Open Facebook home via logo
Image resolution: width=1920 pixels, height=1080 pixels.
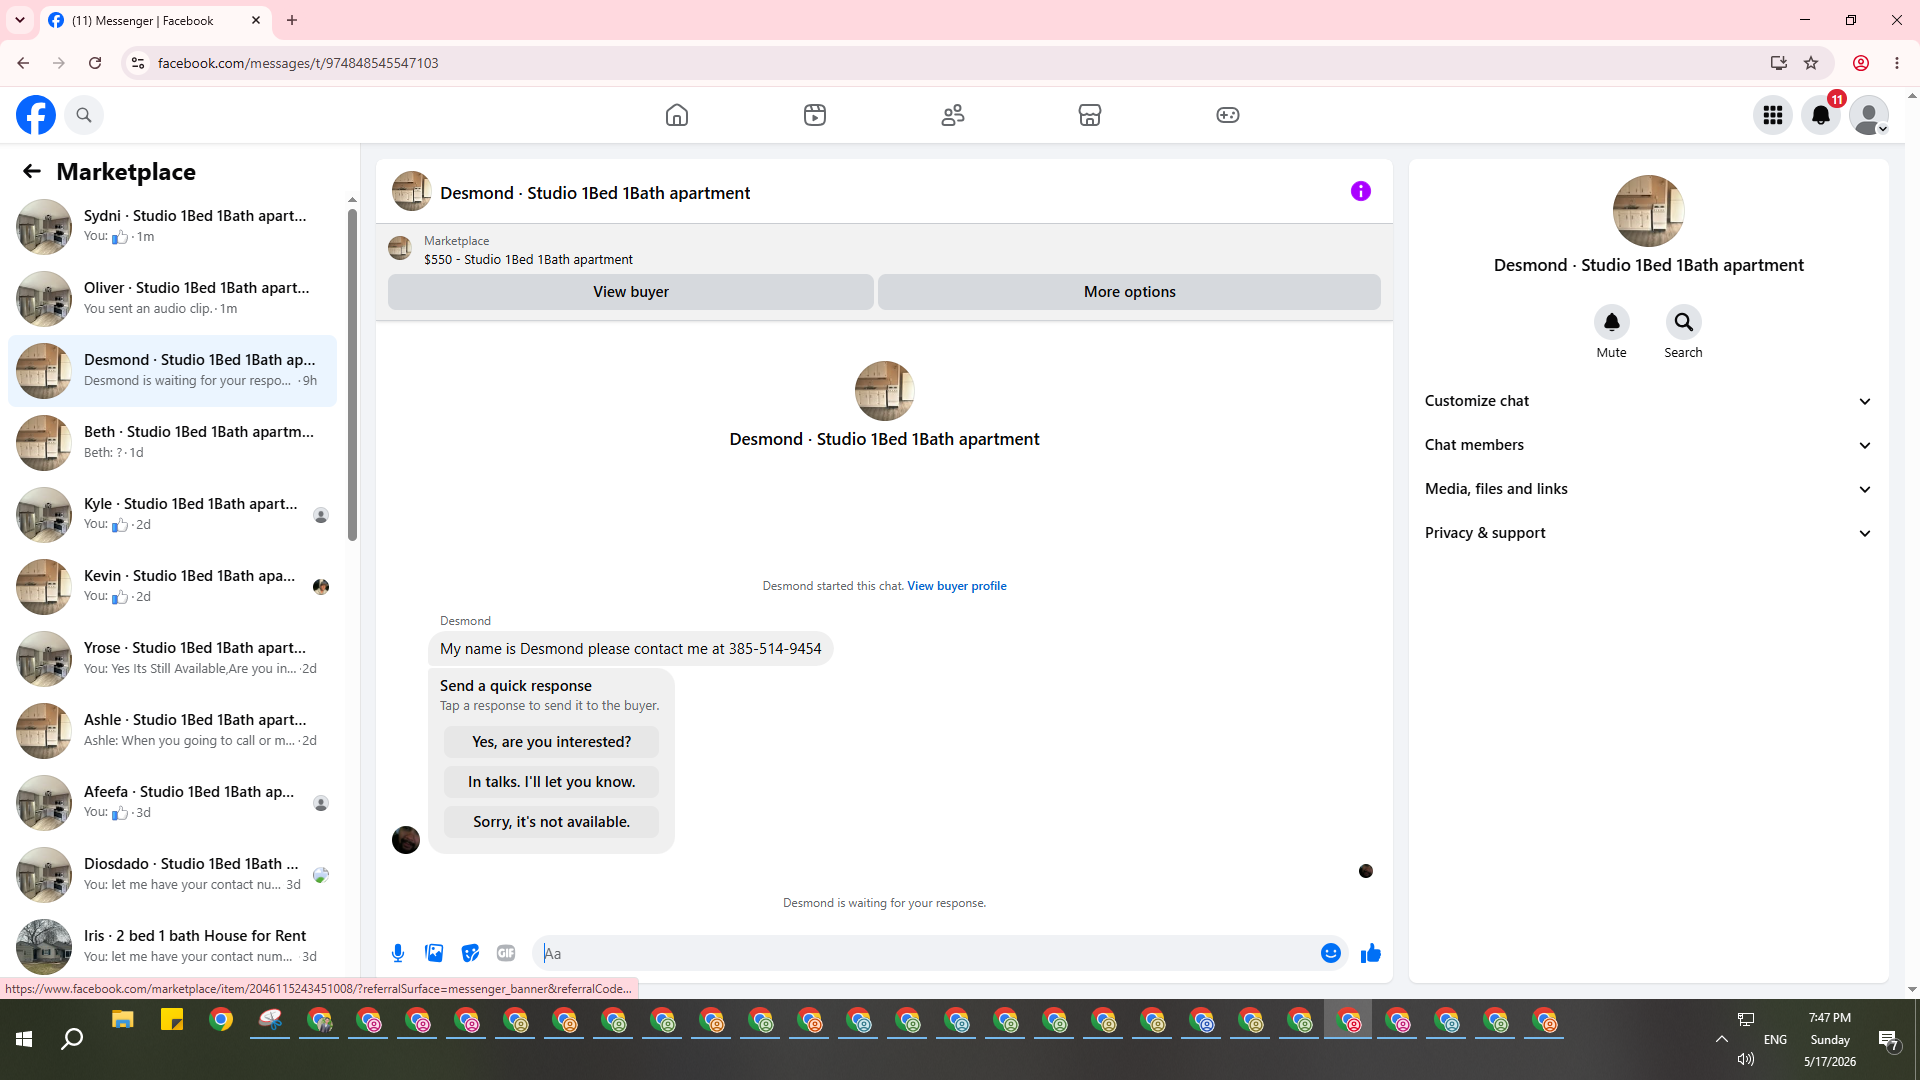[36, 115]
